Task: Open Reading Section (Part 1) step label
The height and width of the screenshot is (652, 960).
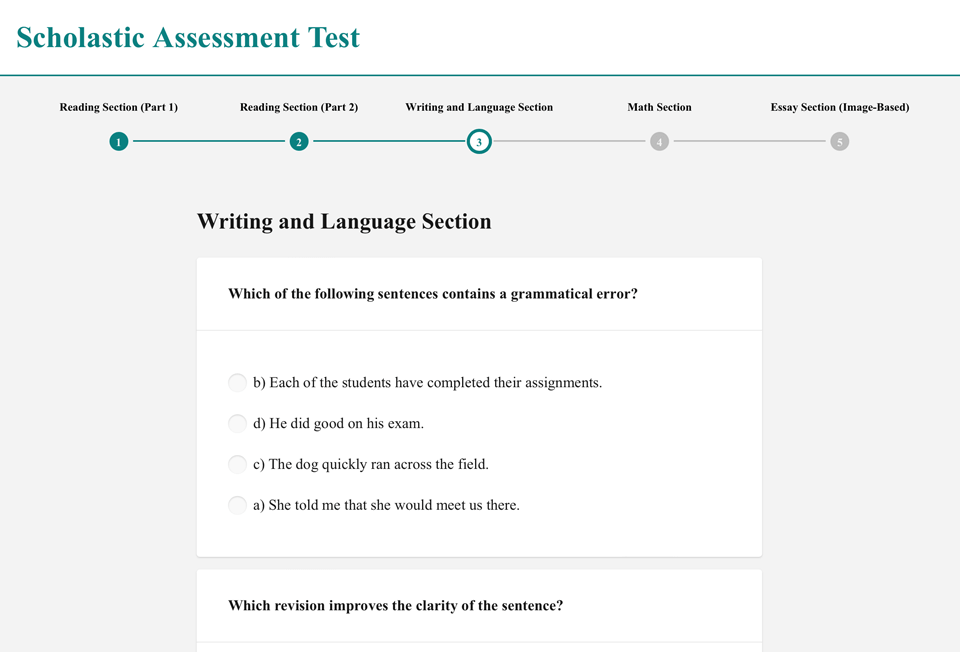Action: pyautogui.click(x=119, y=107)
